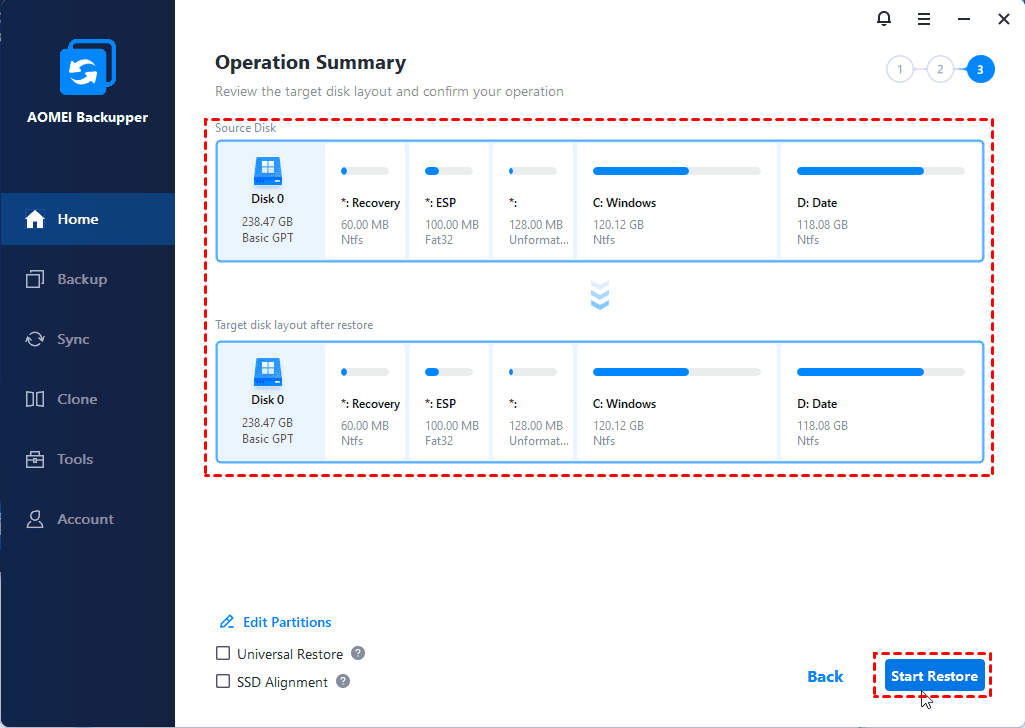Select C: Windows partition in Source Disk
The width and height of the screenshot is (1025, 728).
pyautogui.click(x=675, y=201)
